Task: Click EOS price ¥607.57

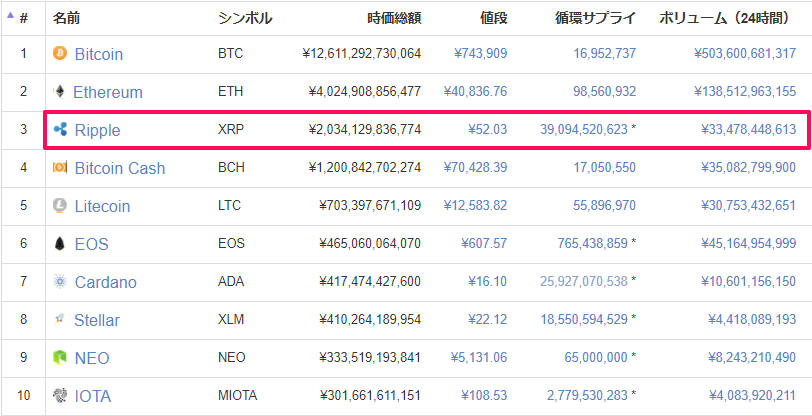Action: [484, 243]
